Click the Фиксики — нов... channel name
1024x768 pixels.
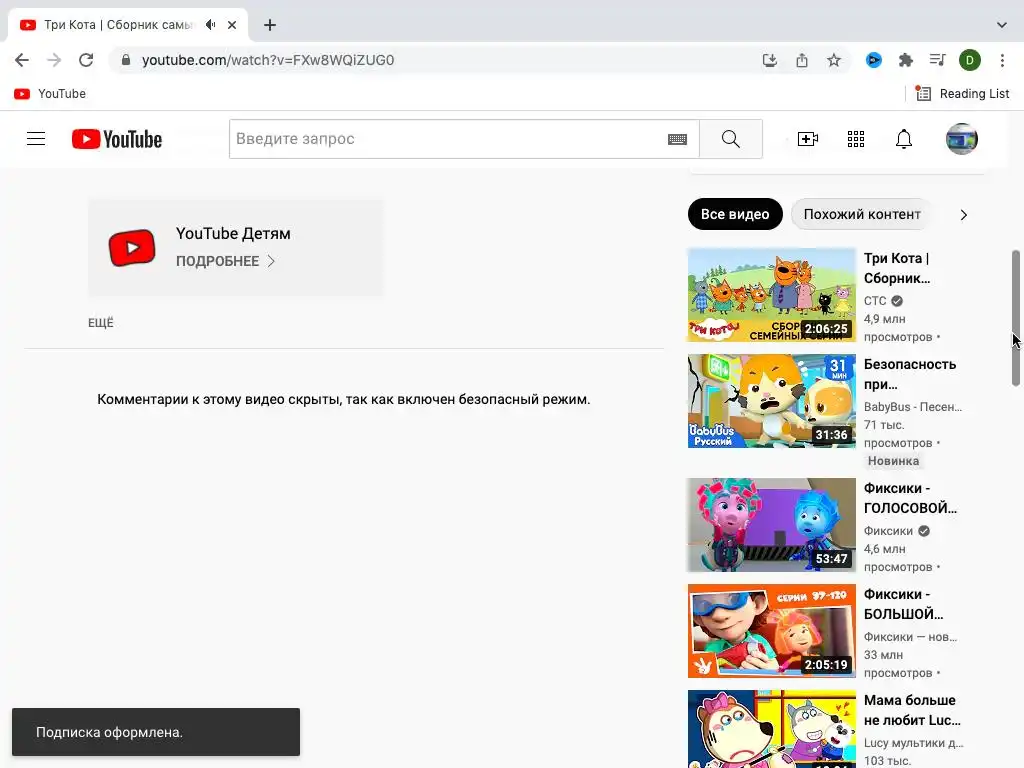point(910,637)
